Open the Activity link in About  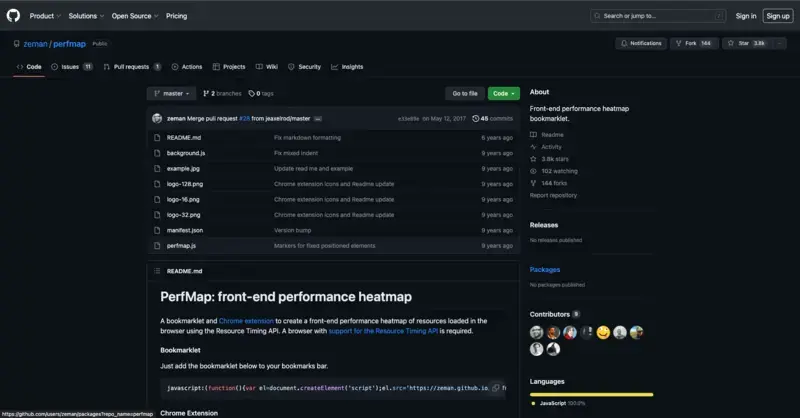[546, 147]
